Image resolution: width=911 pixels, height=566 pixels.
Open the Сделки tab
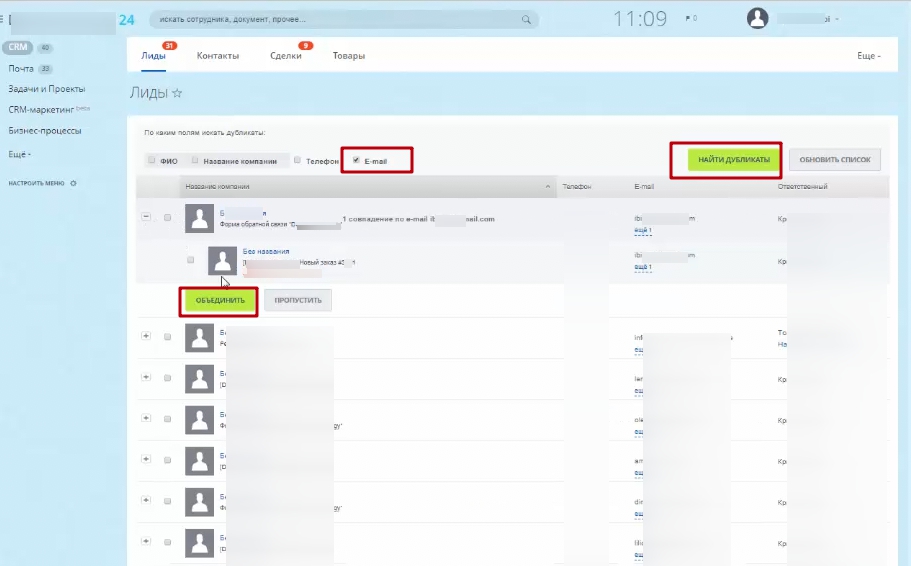coord(286,56)
